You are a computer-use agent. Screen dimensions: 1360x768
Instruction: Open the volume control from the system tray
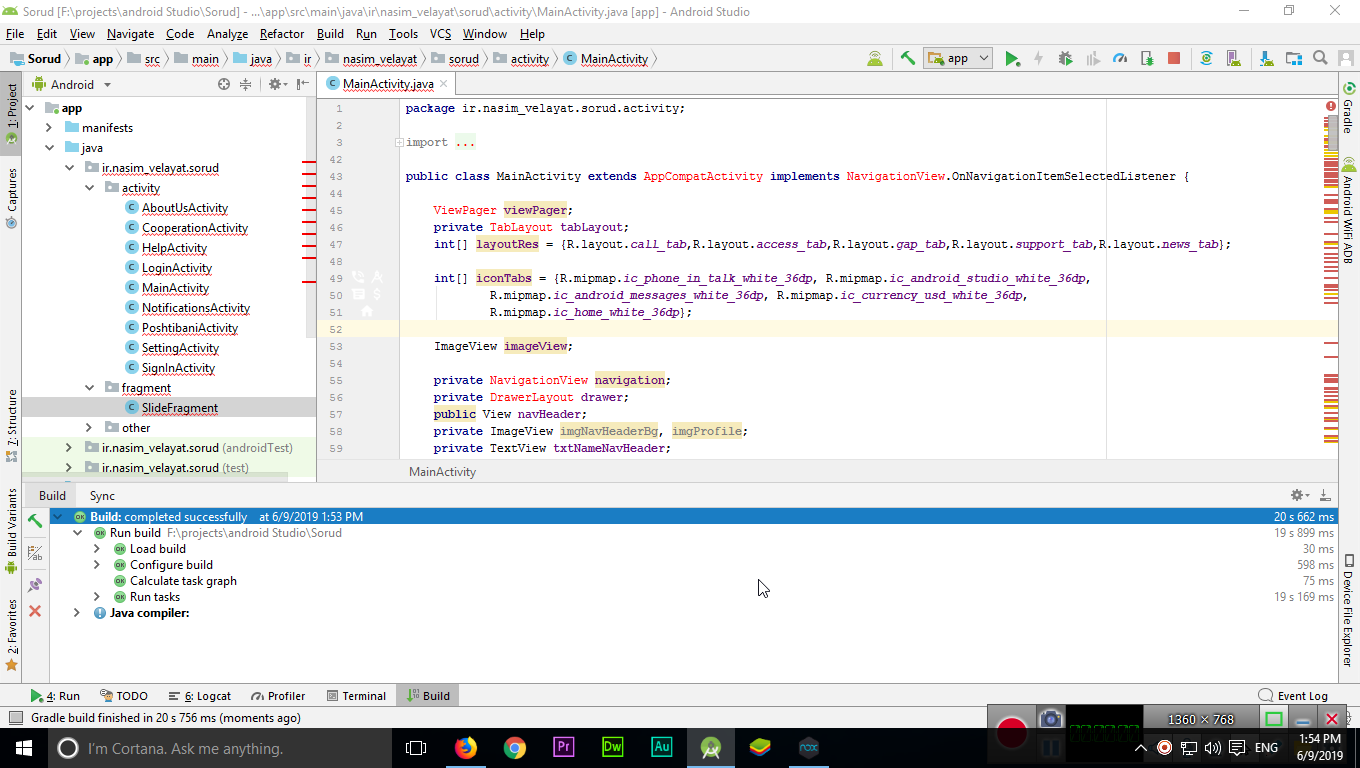pos(1213,747)
